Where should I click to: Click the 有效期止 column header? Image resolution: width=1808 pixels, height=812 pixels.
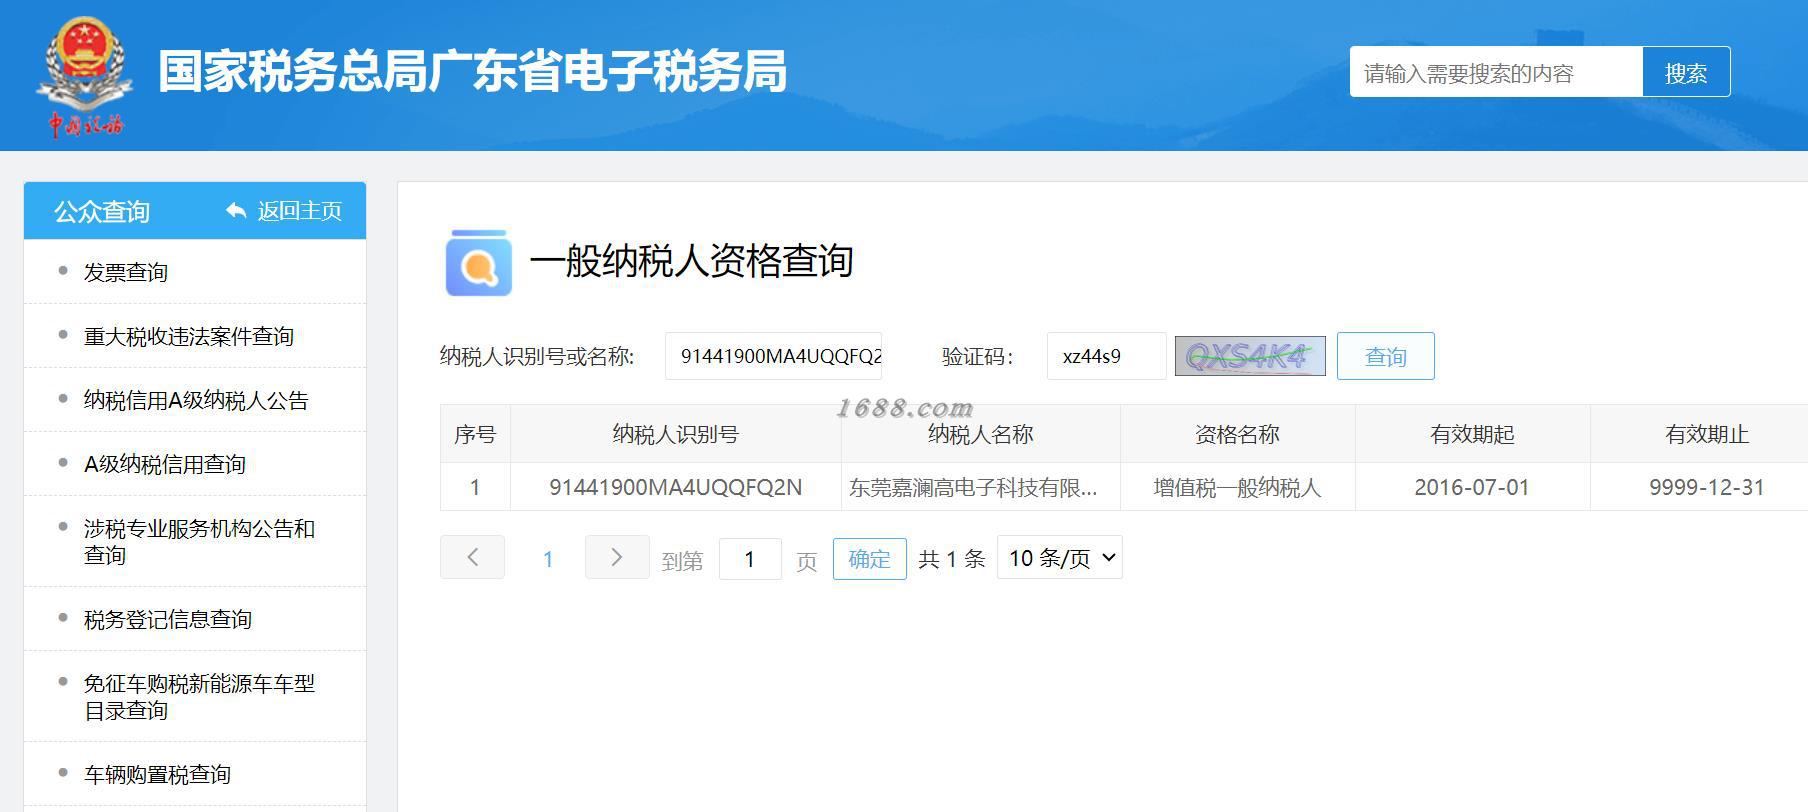pyautogui.click(x=1708, y=434)
